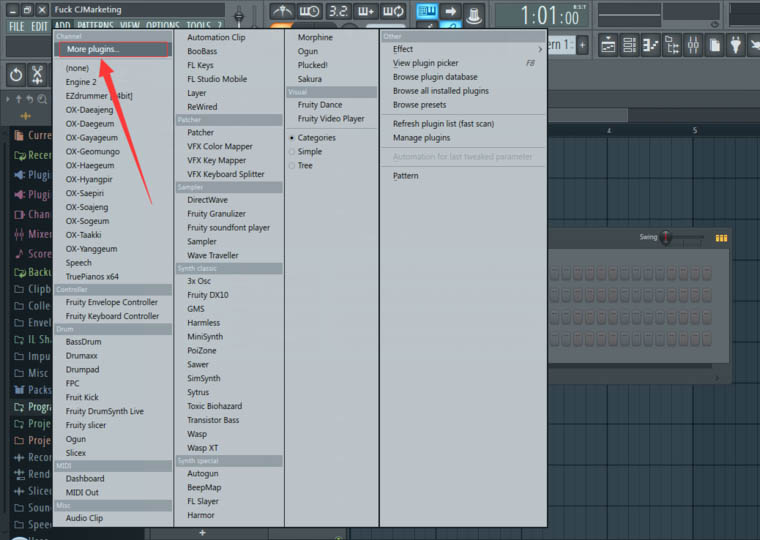Select the FPC drum plugin
This screenshot has width=760, height=540.
[x=72, y=383]
